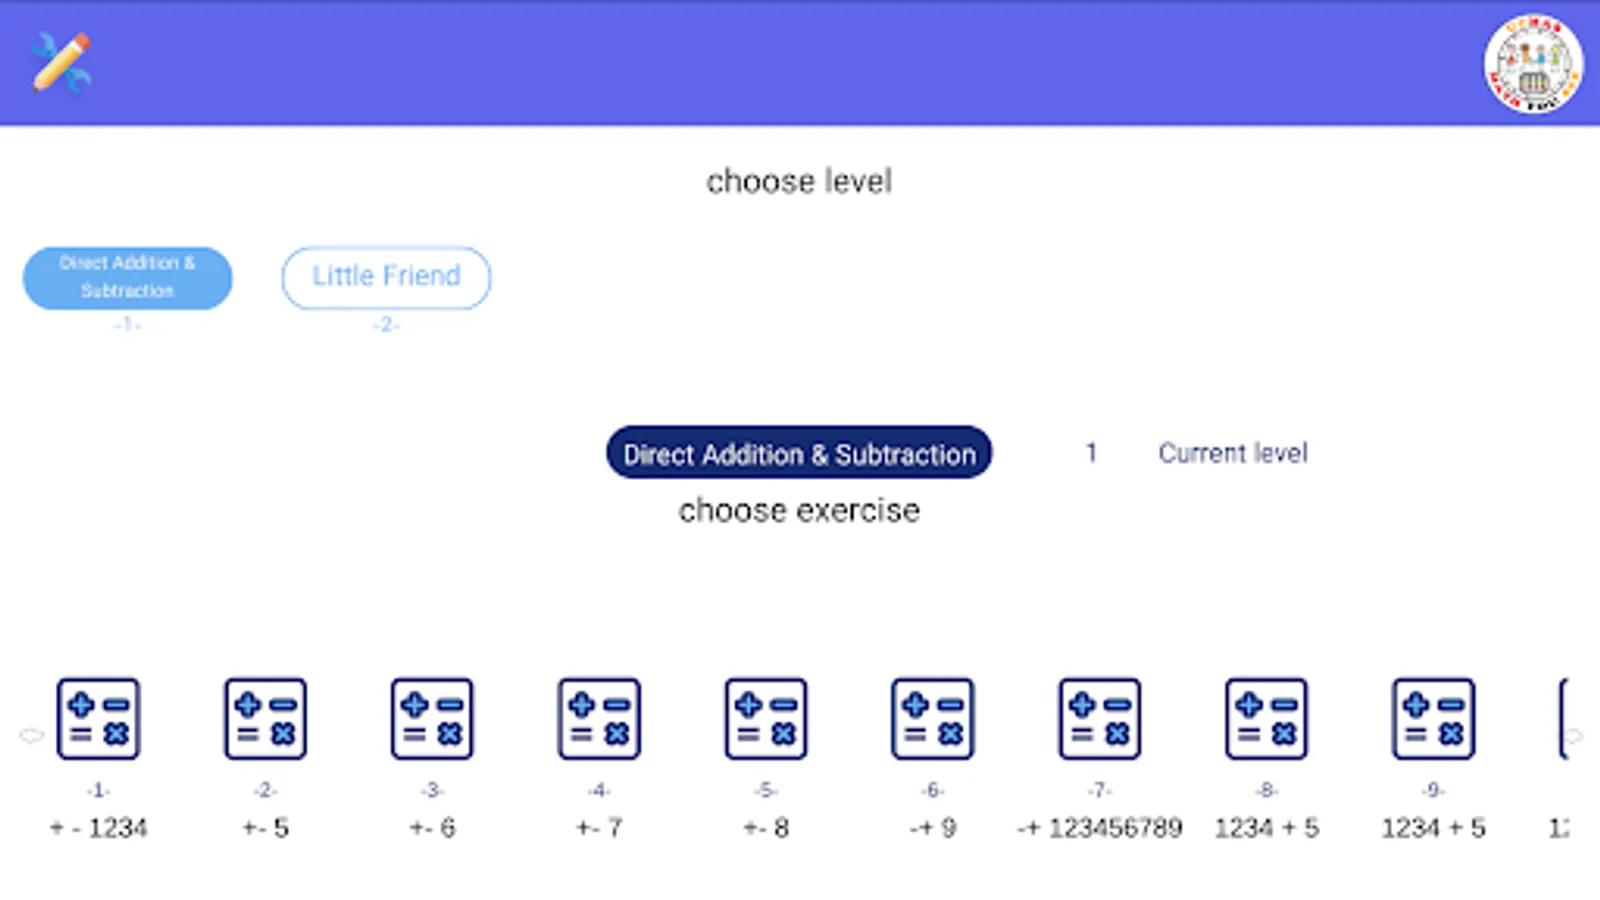This screenshot has width=1600, height=900.
Task: Open the '+ - 1234' exercise calculator icon
Action: click(99, 718)
